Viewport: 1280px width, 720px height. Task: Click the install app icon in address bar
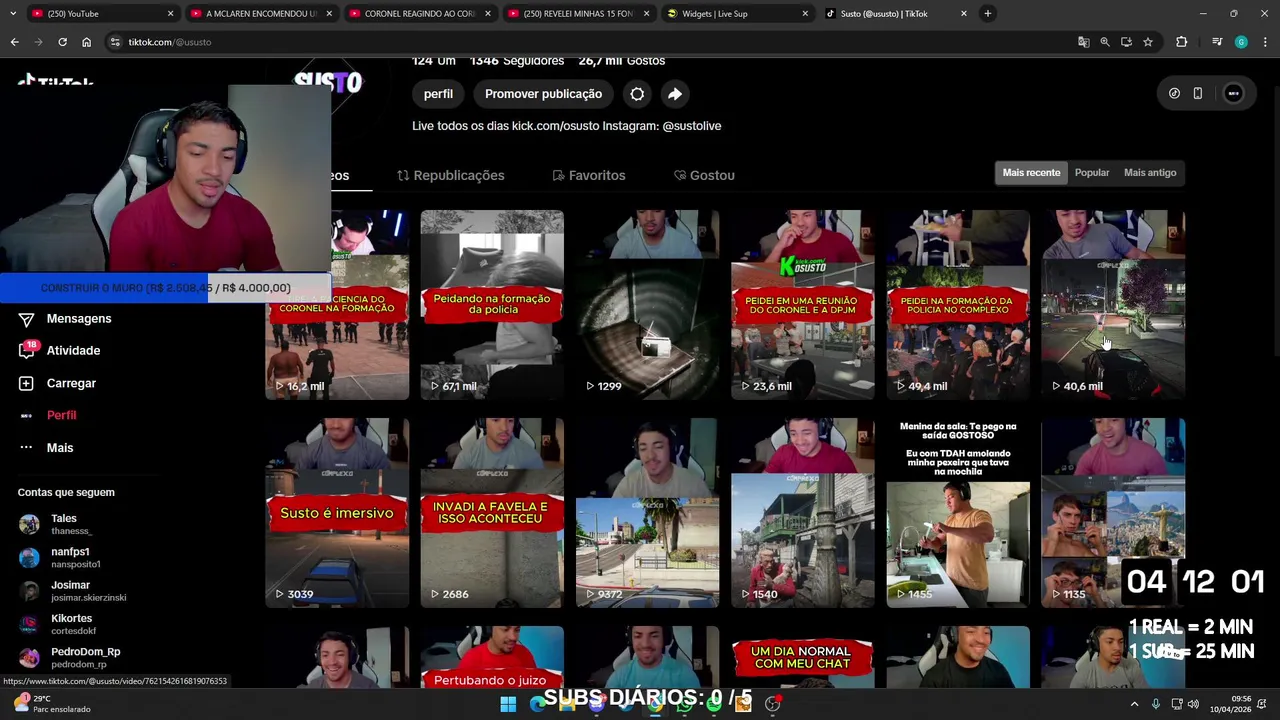1126,42
